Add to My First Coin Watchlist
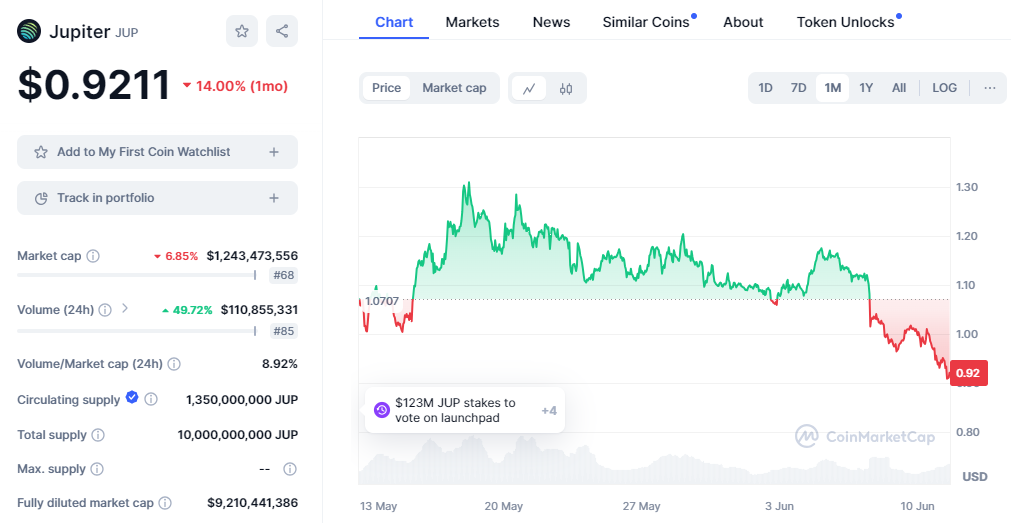Viewport: 1011px width, 523px height. coord(157,152)
